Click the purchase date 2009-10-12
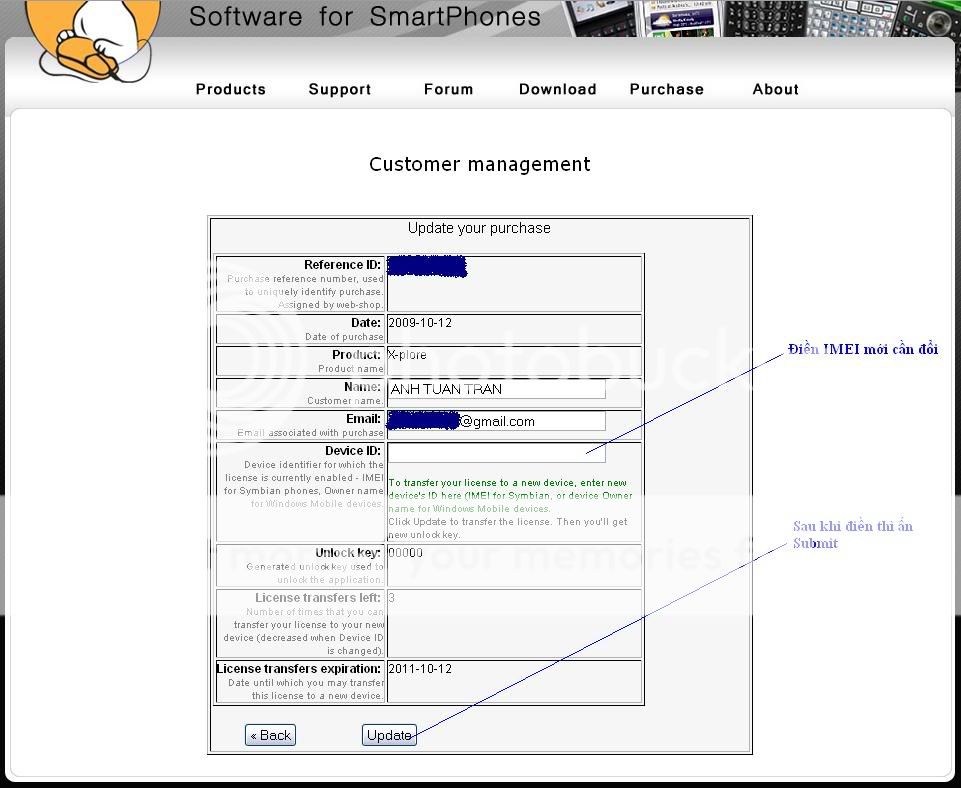Viewport: 961px width, 788px height. 420,323
